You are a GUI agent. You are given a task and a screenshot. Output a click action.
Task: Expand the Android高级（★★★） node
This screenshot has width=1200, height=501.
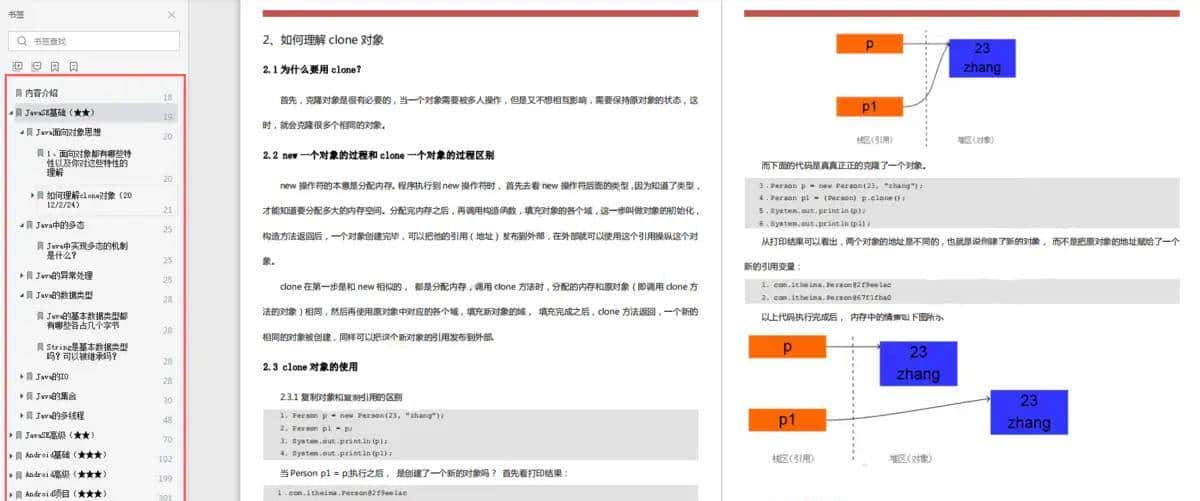click(11, 474)
